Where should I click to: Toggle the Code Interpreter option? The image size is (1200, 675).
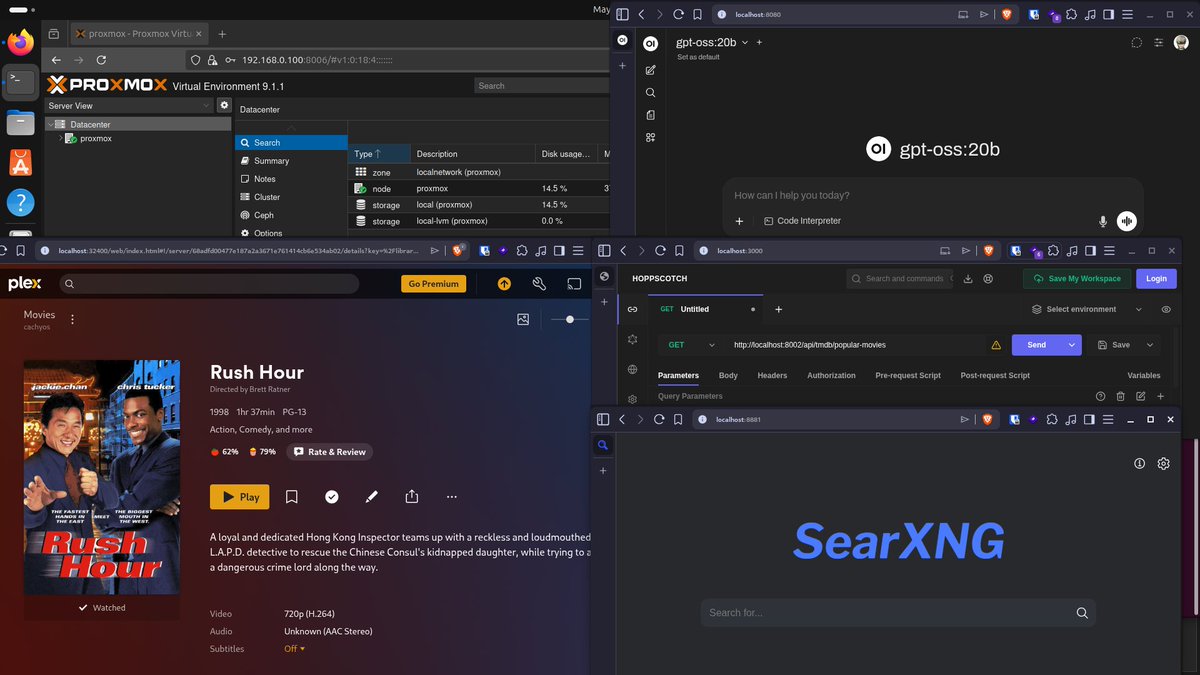point(802,221)
